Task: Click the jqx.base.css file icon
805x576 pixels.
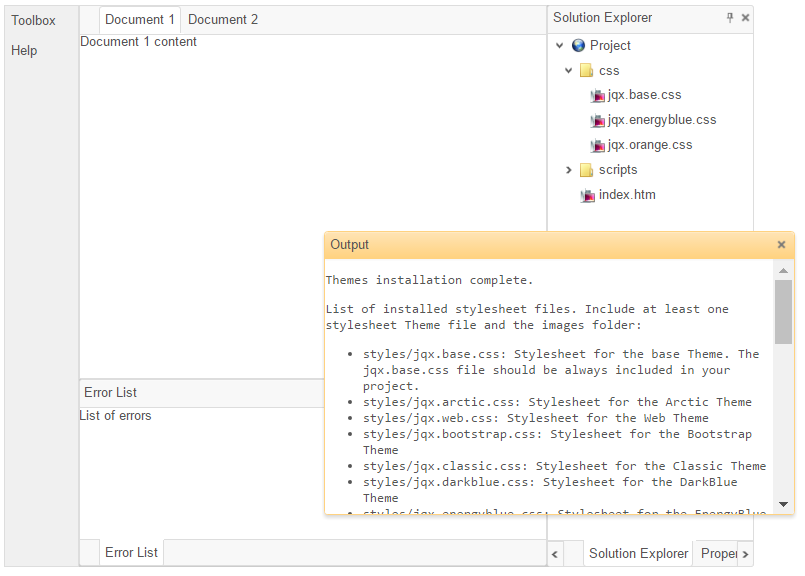Action: click(x=598, y=96)
